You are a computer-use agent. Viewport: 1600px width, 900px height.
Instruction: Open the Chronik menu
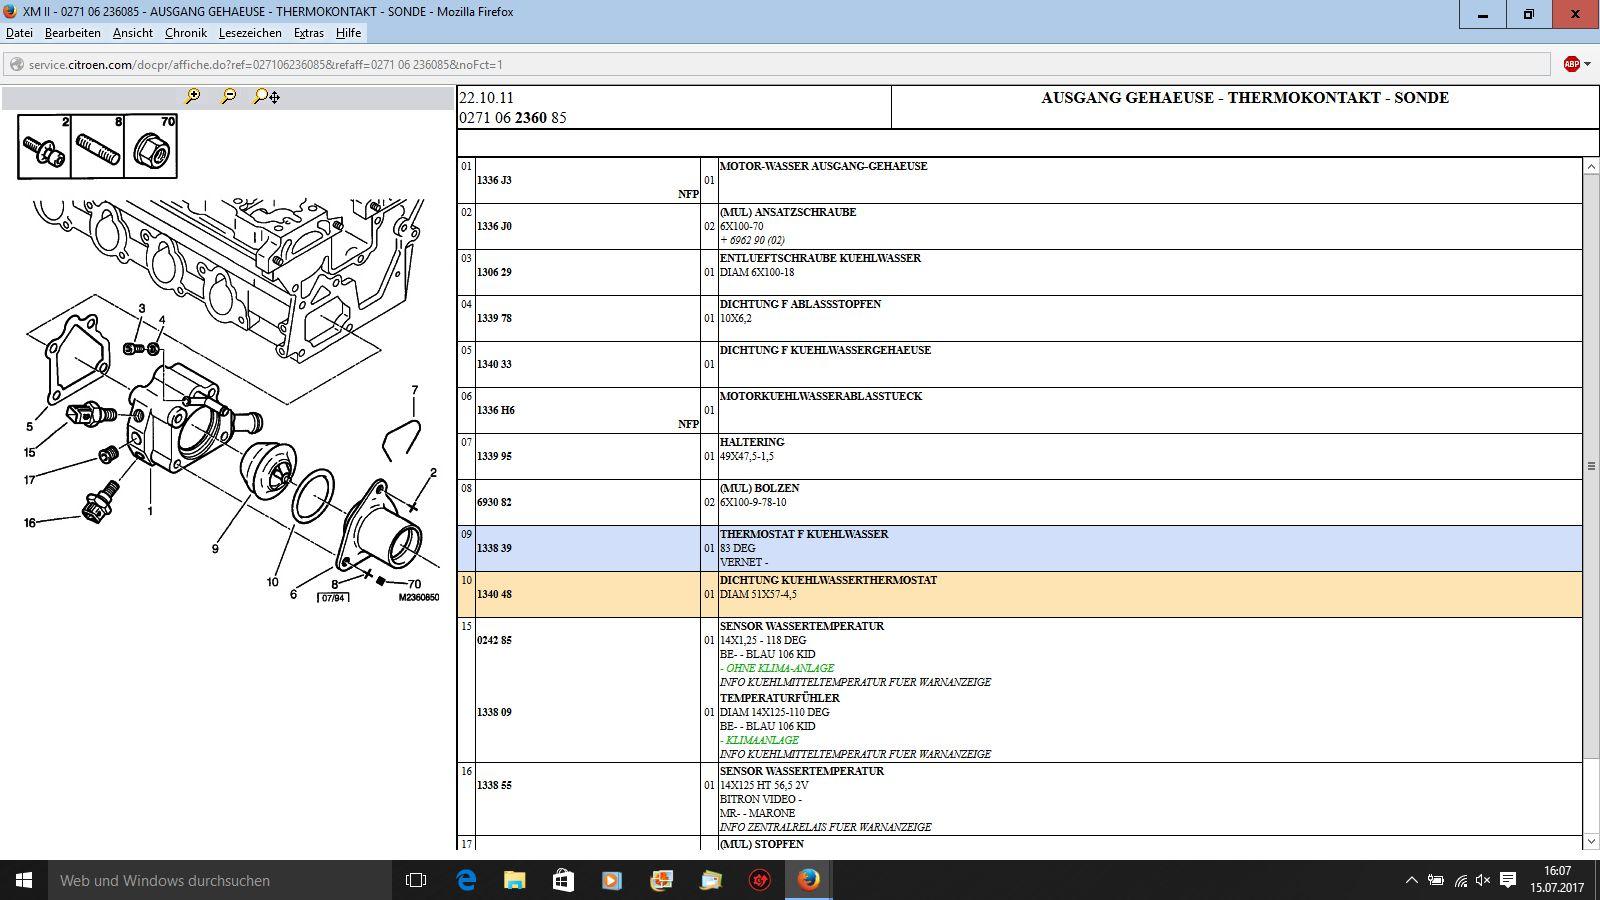point(185,33)
